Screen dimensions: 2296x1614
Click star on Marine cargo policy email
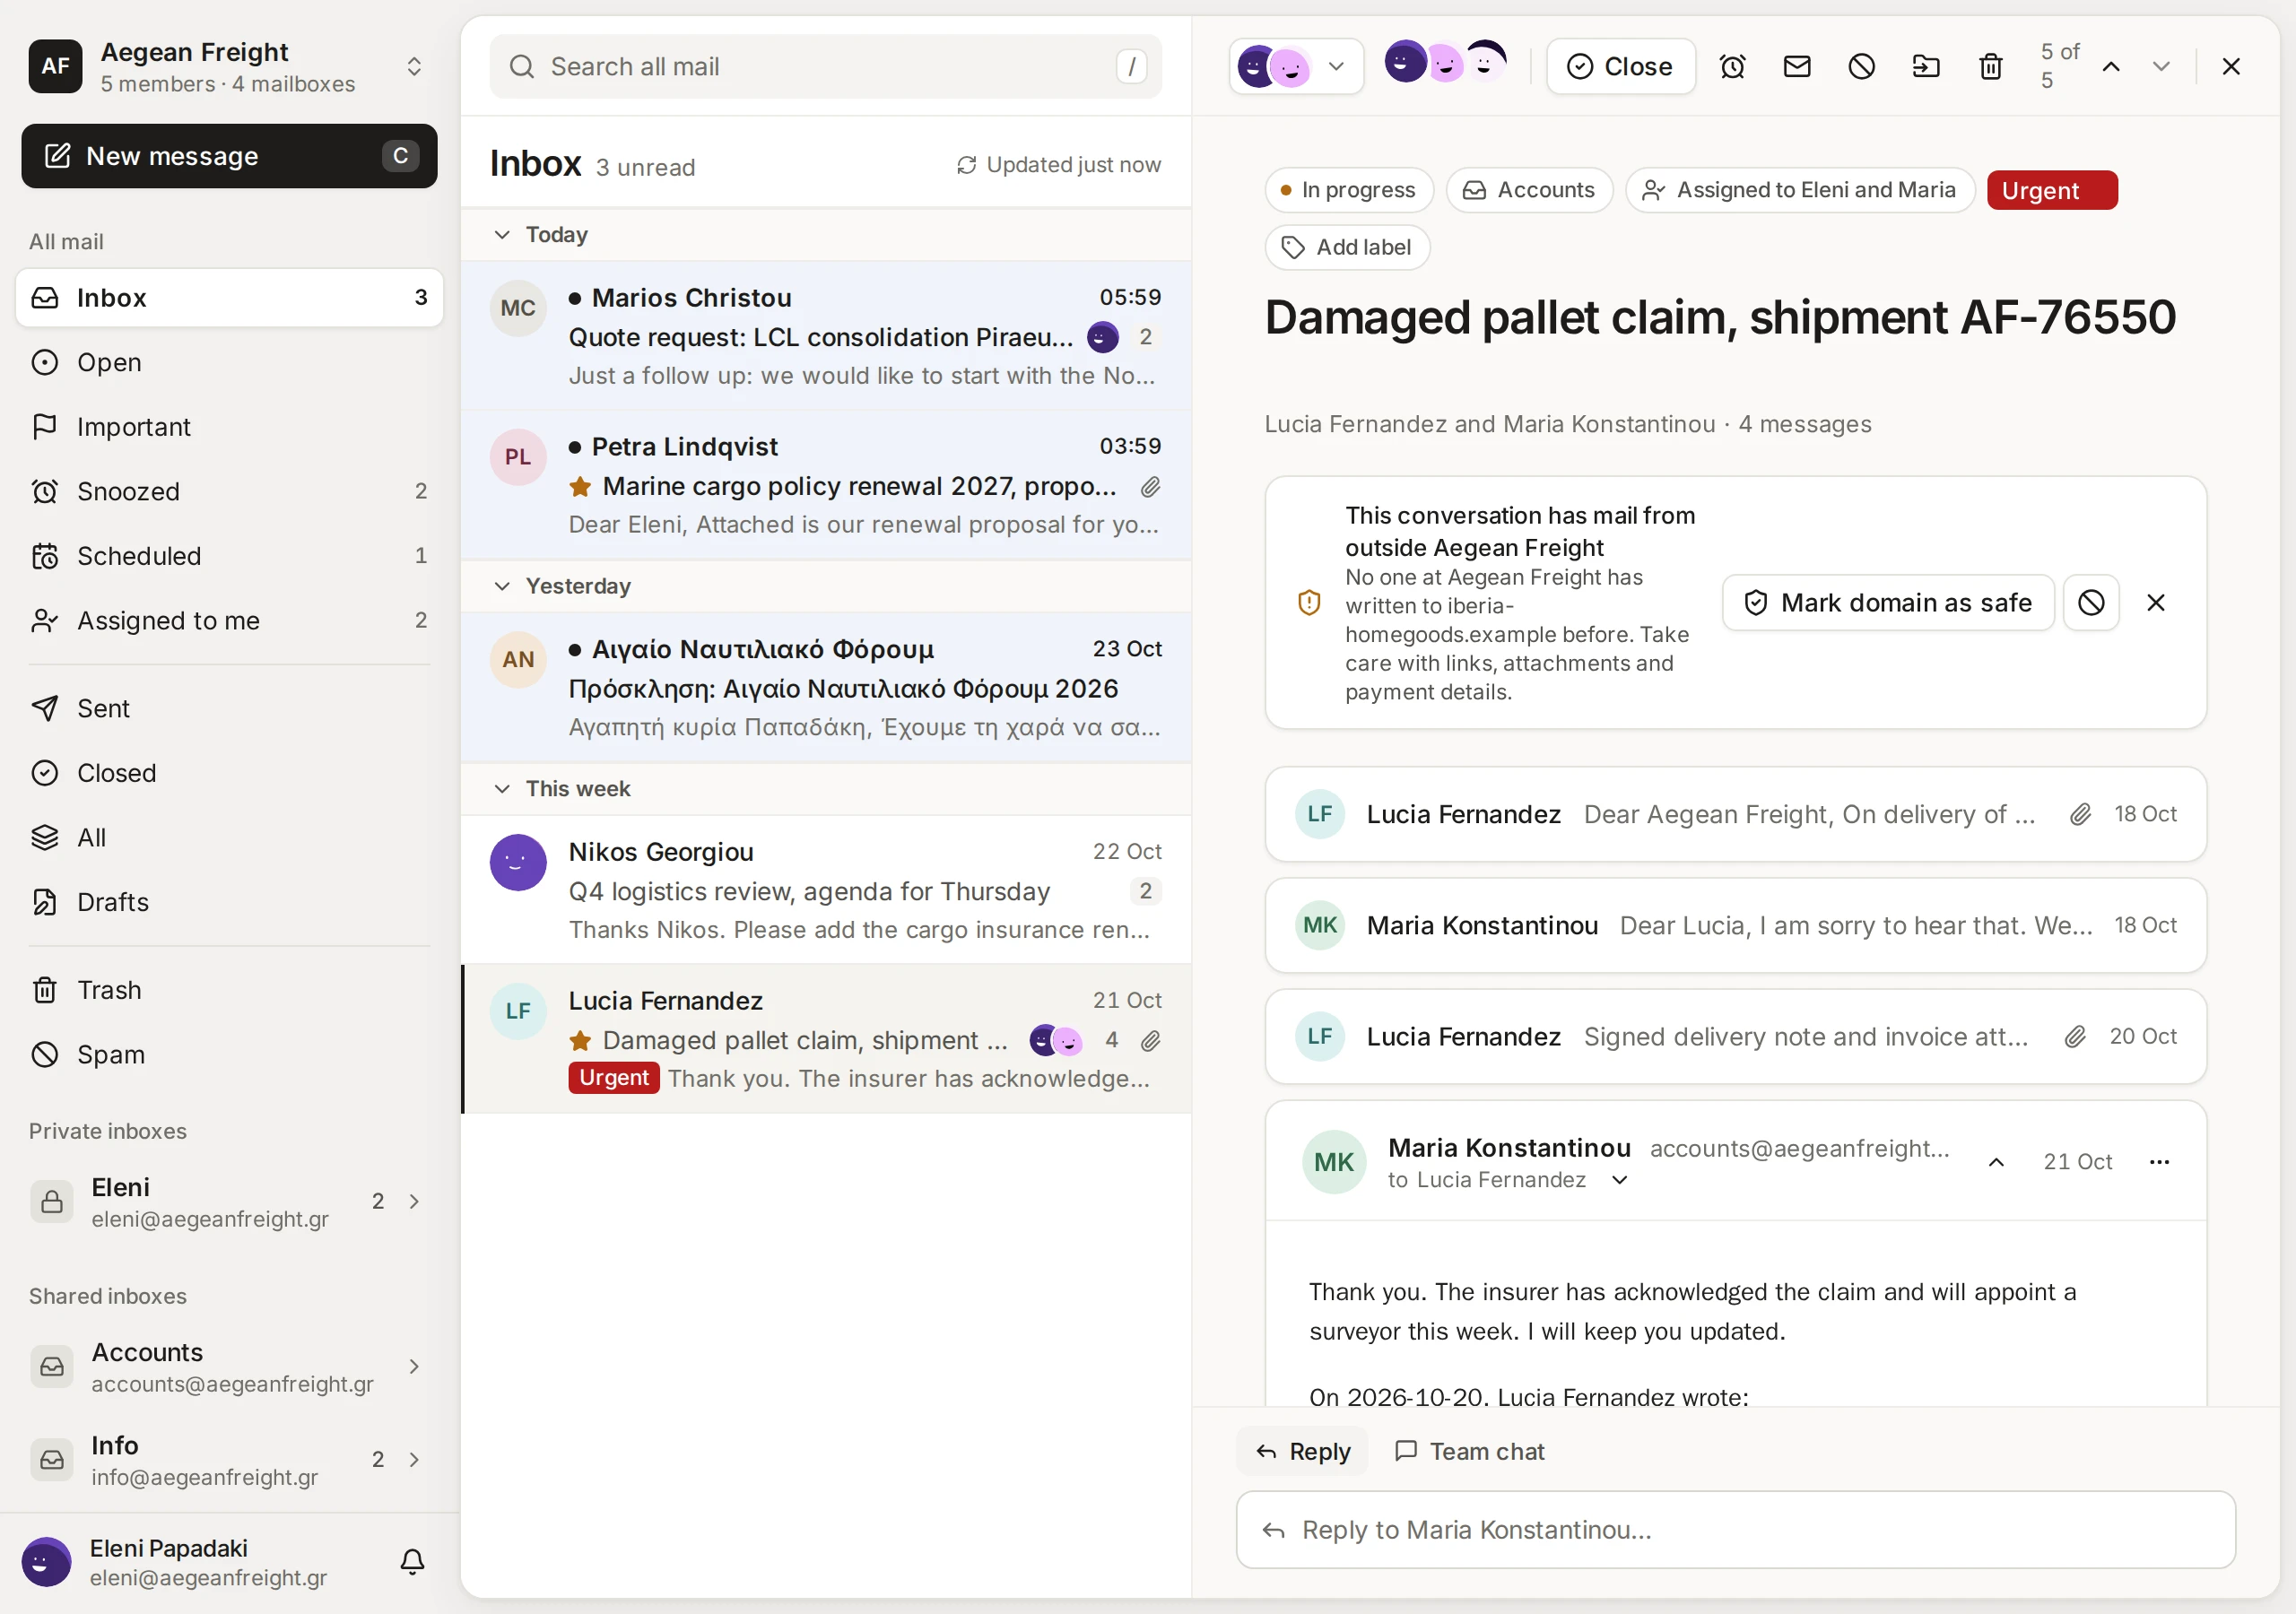580,487
